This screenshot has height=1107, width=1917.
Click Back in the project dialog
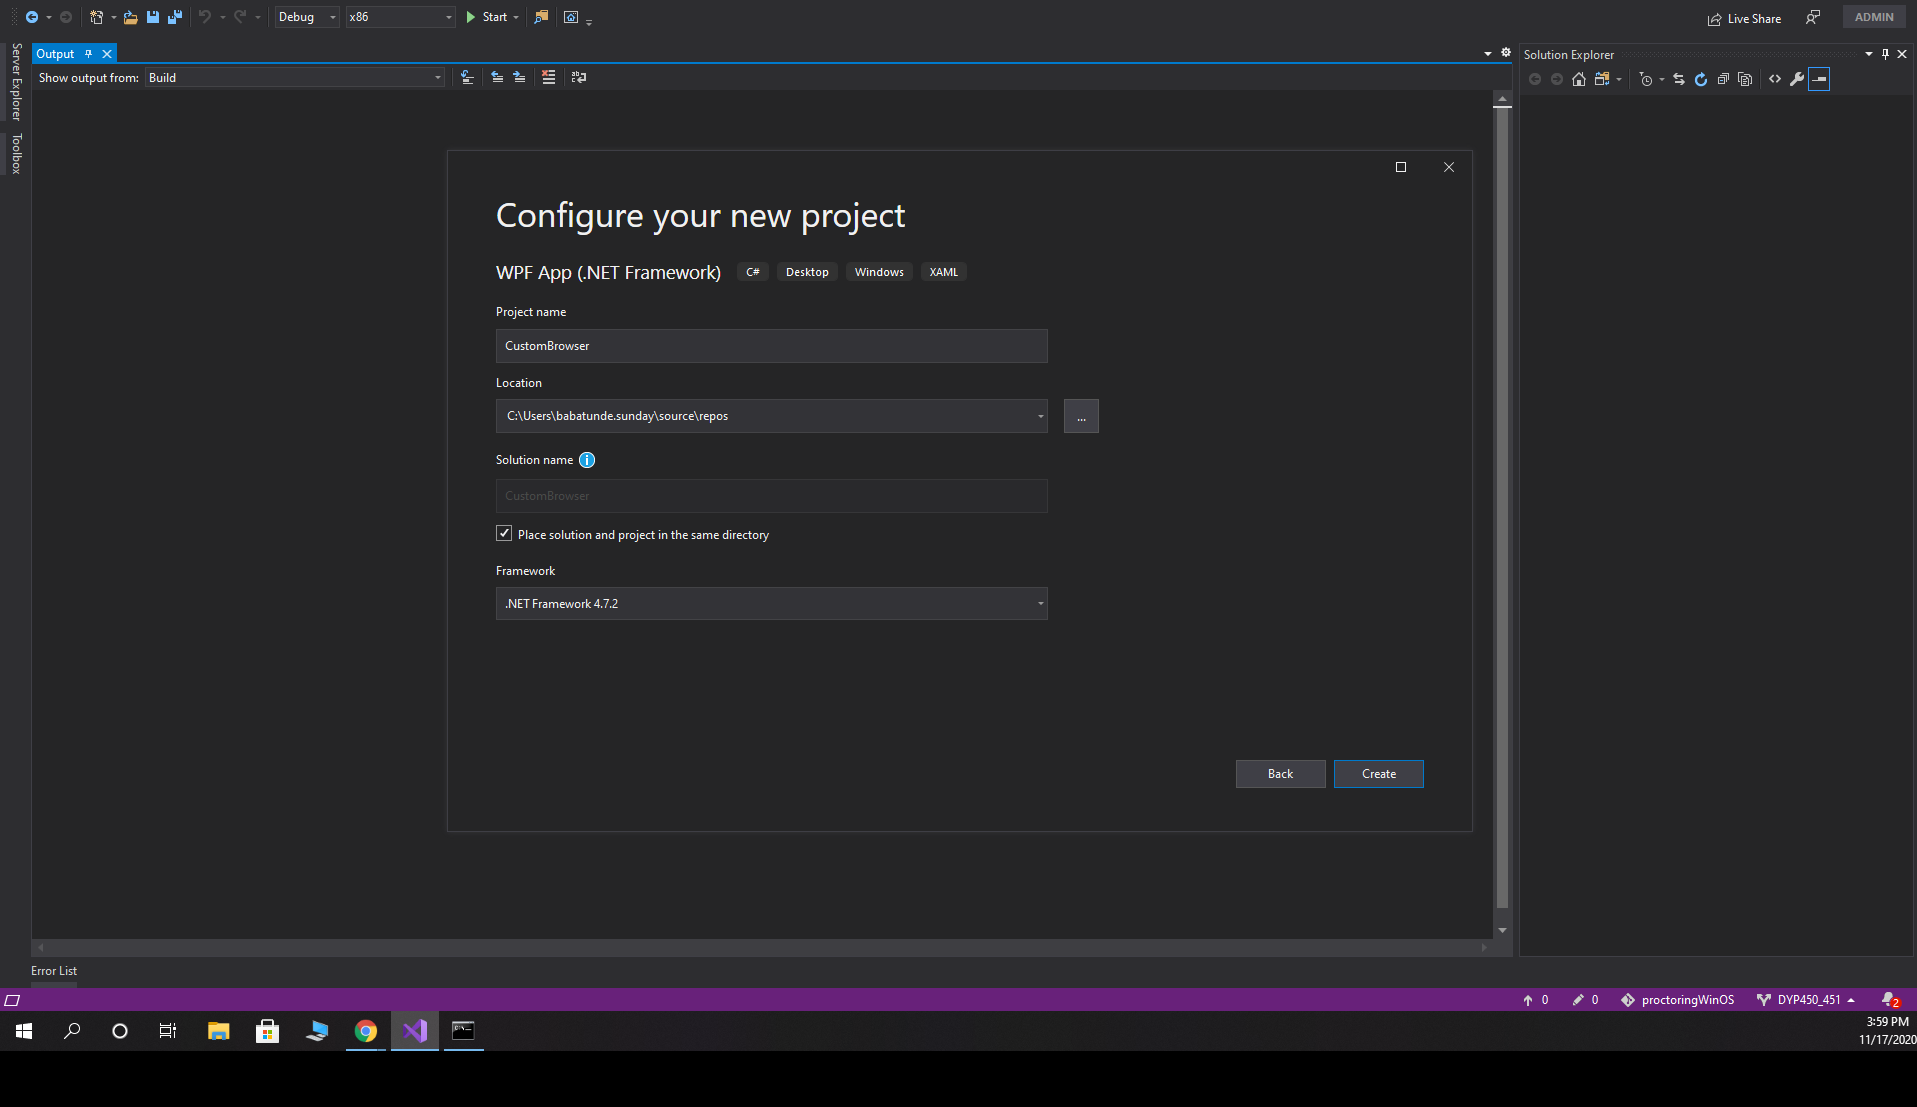pos(1280,773)
